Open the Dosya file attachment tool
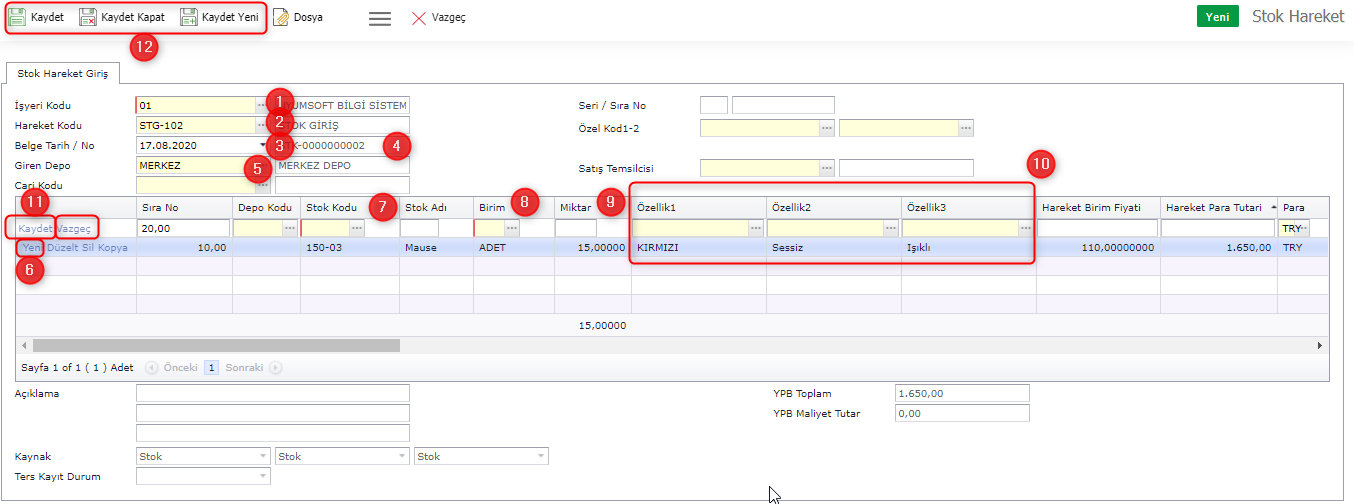 tap(298, 17)
